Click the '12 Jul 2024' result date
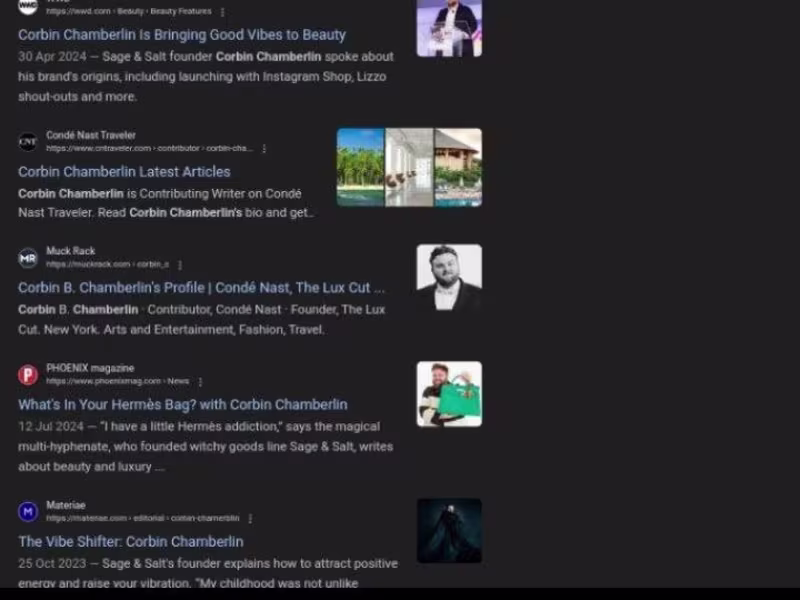 [x=51, y=427]
